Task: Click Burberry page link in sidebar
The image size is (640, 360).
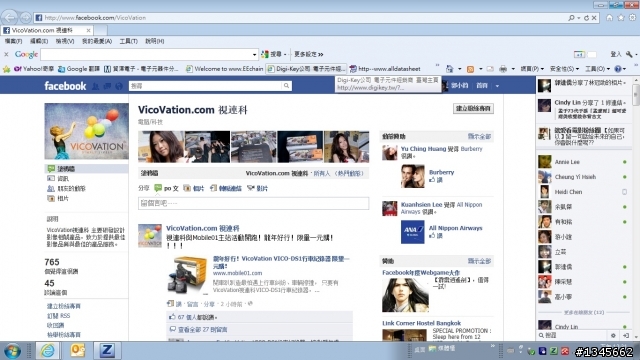Action: 441,172
